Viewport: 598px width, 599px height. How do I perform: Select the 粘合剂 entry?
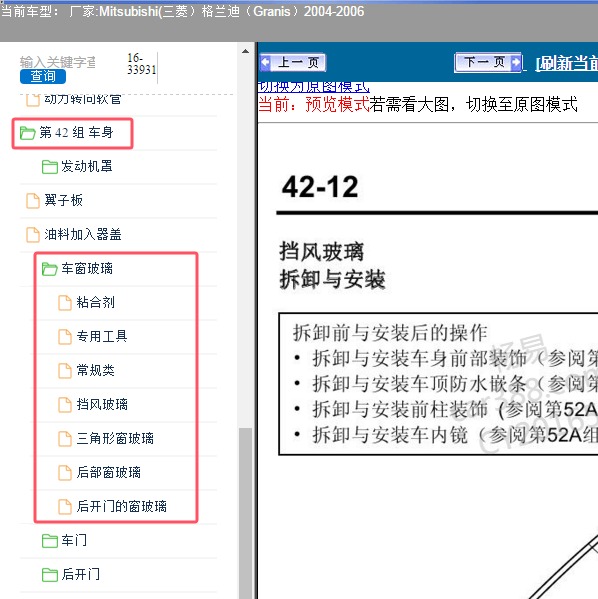point(95,303)
